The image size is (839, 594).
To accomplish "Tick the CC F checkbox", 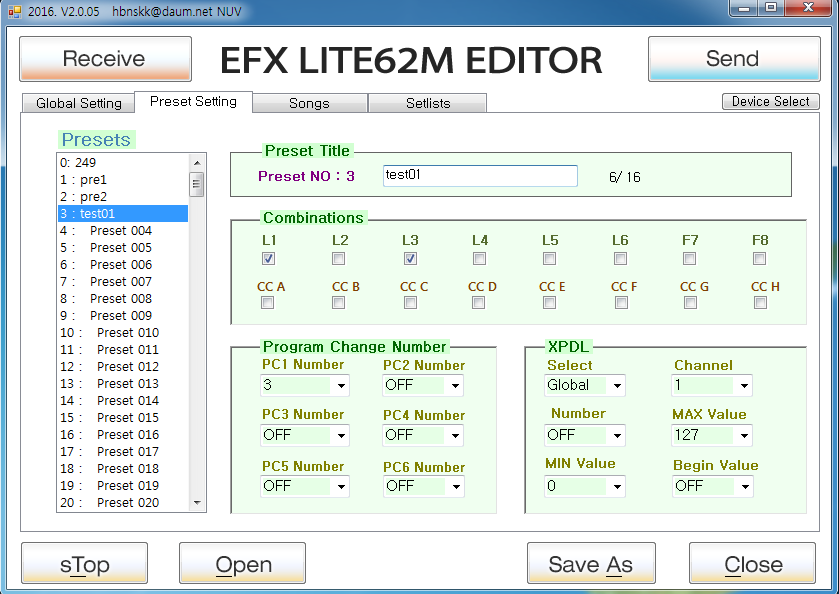I will click(621, 303).
